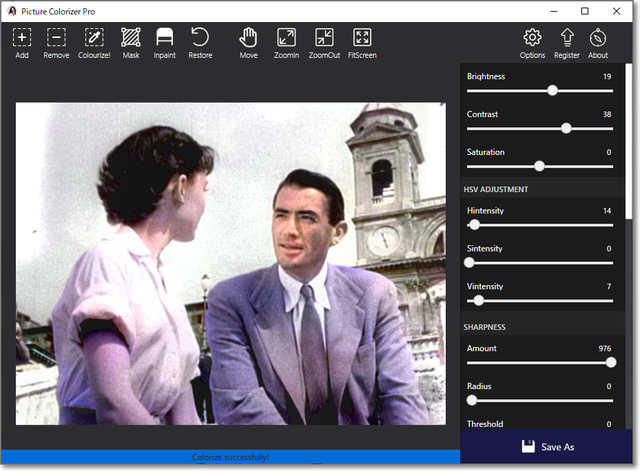Open the Register dialog
Image resolution: width=640 pixels, height=471 pixels.
(x=566, y=38)
